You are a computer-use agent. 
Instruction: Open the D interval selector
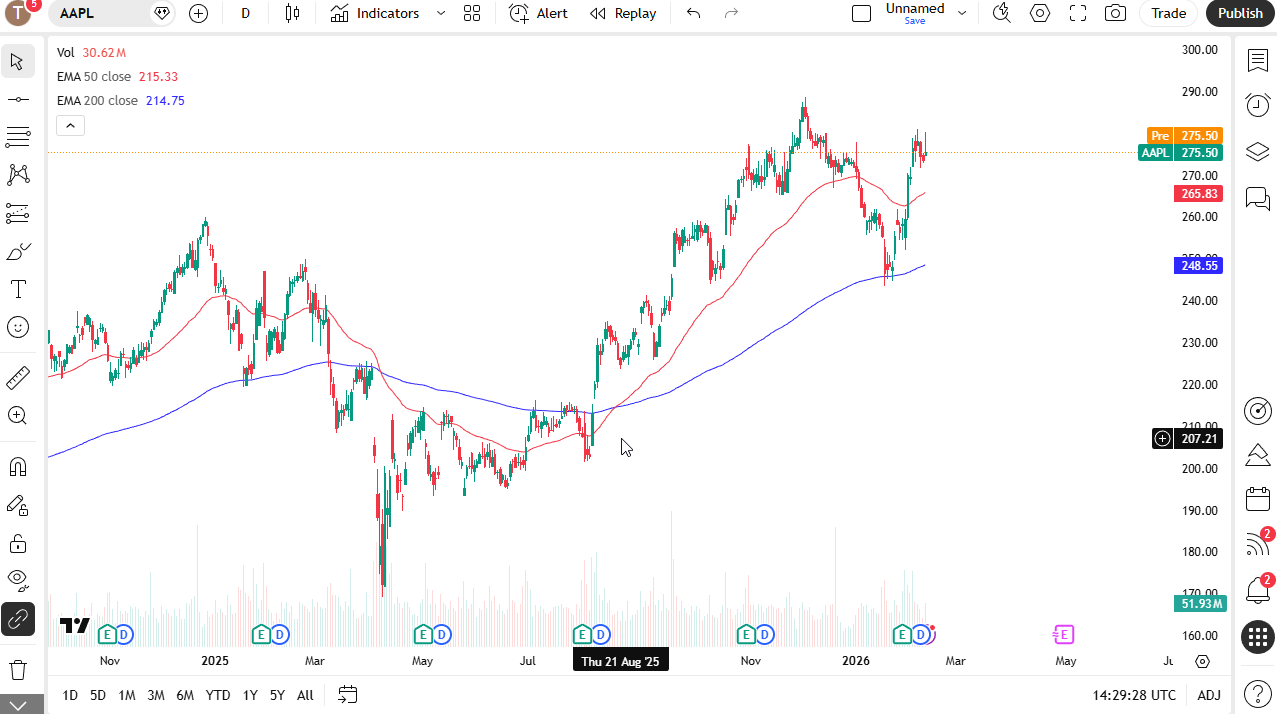246,13
